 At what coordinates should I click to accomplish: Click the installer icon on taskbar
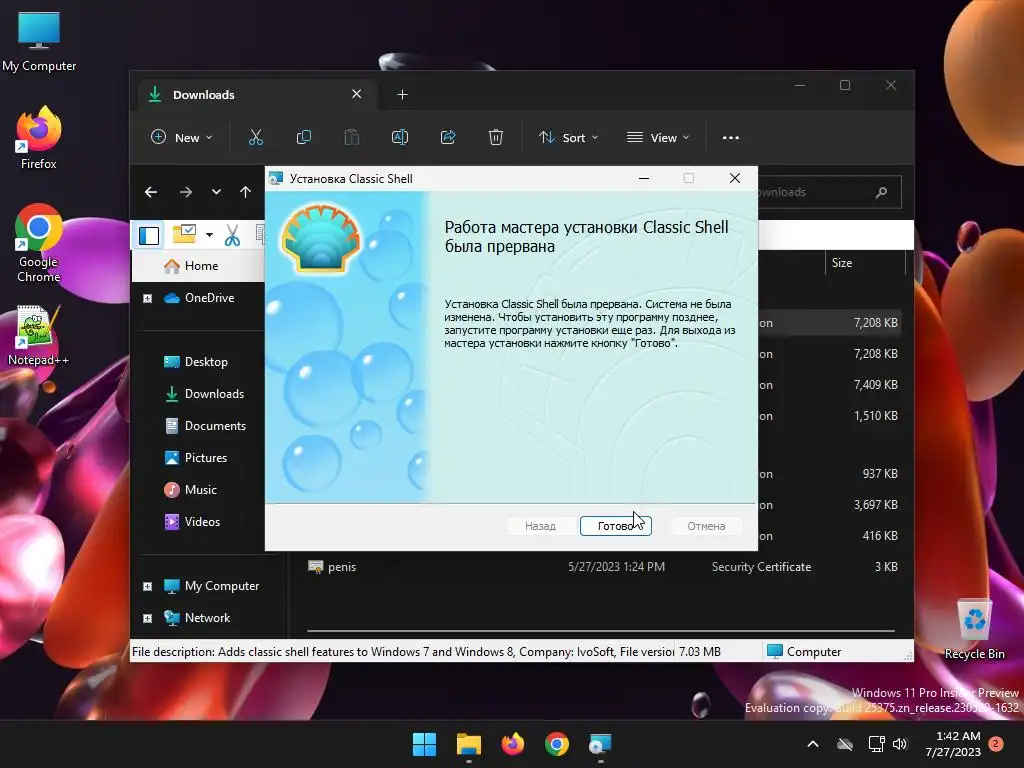point(600,744)
